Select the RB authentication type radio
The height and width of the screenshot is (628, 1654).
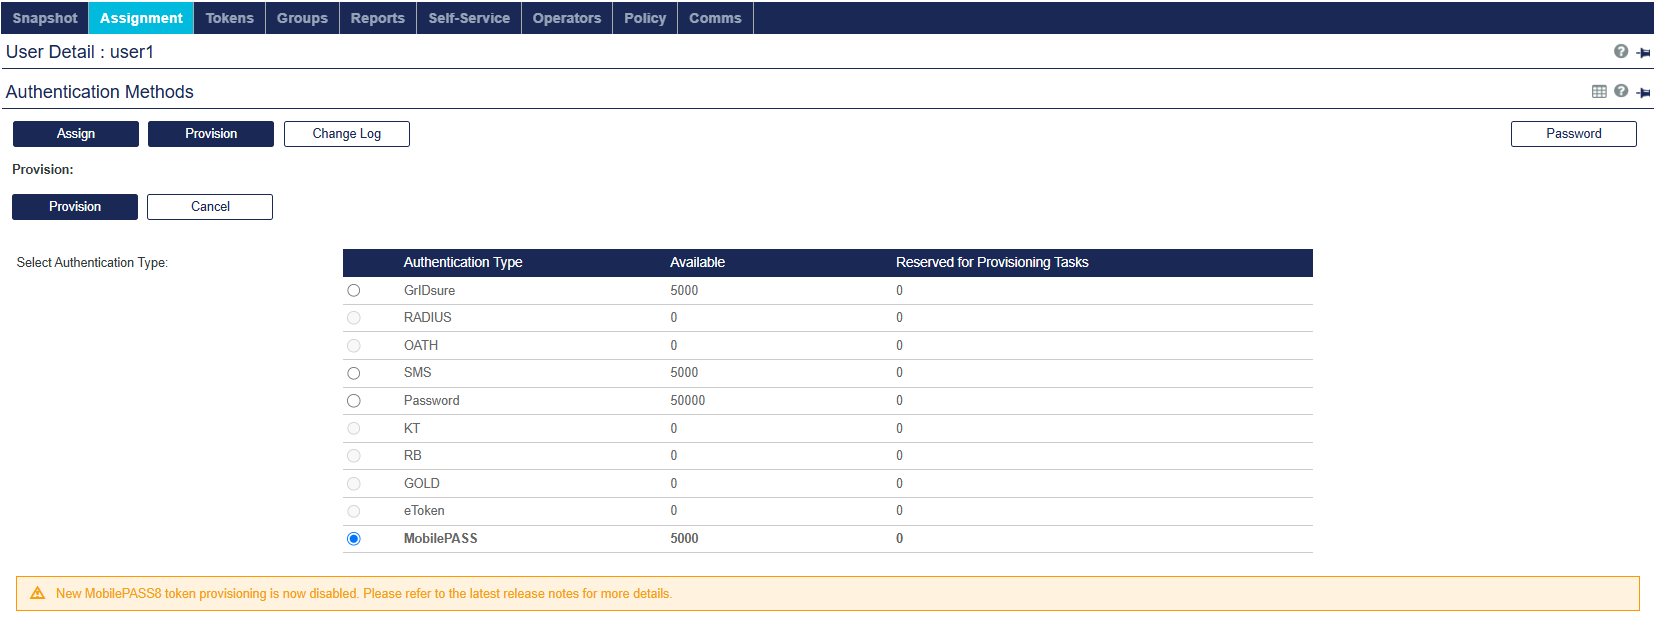353,456
